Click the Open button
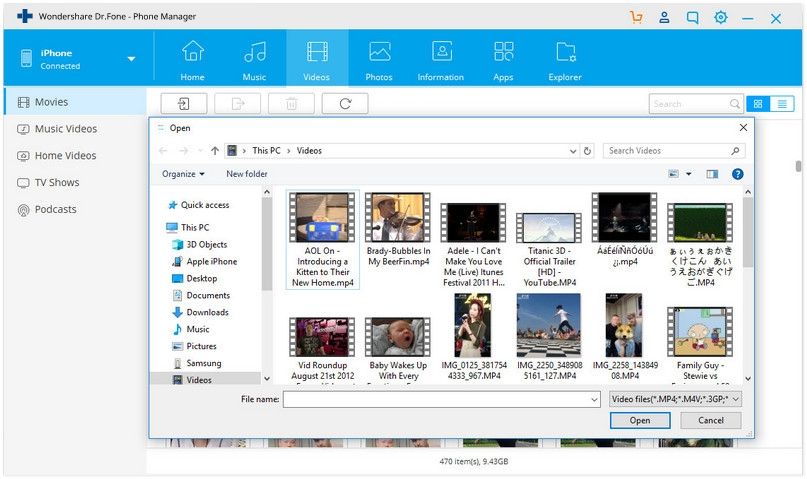Viewport: 807px width, 479px height. pyautogui.click(x=640, y=420)
